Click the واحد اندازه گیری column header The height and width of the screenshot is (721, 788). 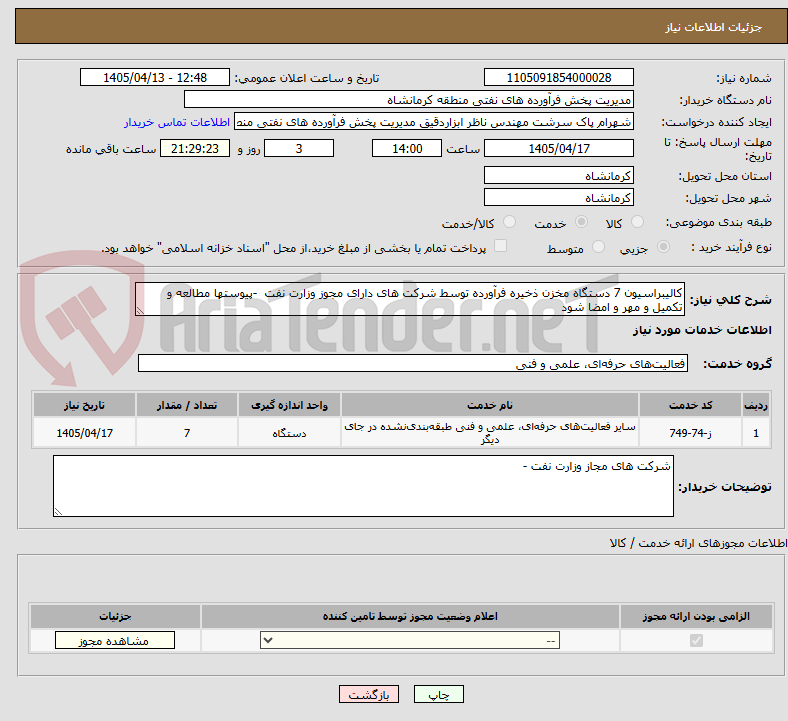pos(289,405)
